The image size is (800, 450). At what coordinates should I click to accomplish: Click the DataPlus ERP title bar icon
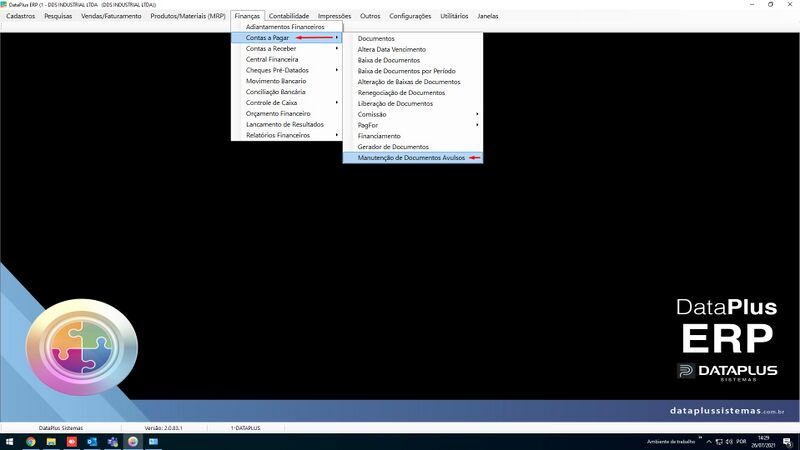pyautogui.click(x=4, y=4)
